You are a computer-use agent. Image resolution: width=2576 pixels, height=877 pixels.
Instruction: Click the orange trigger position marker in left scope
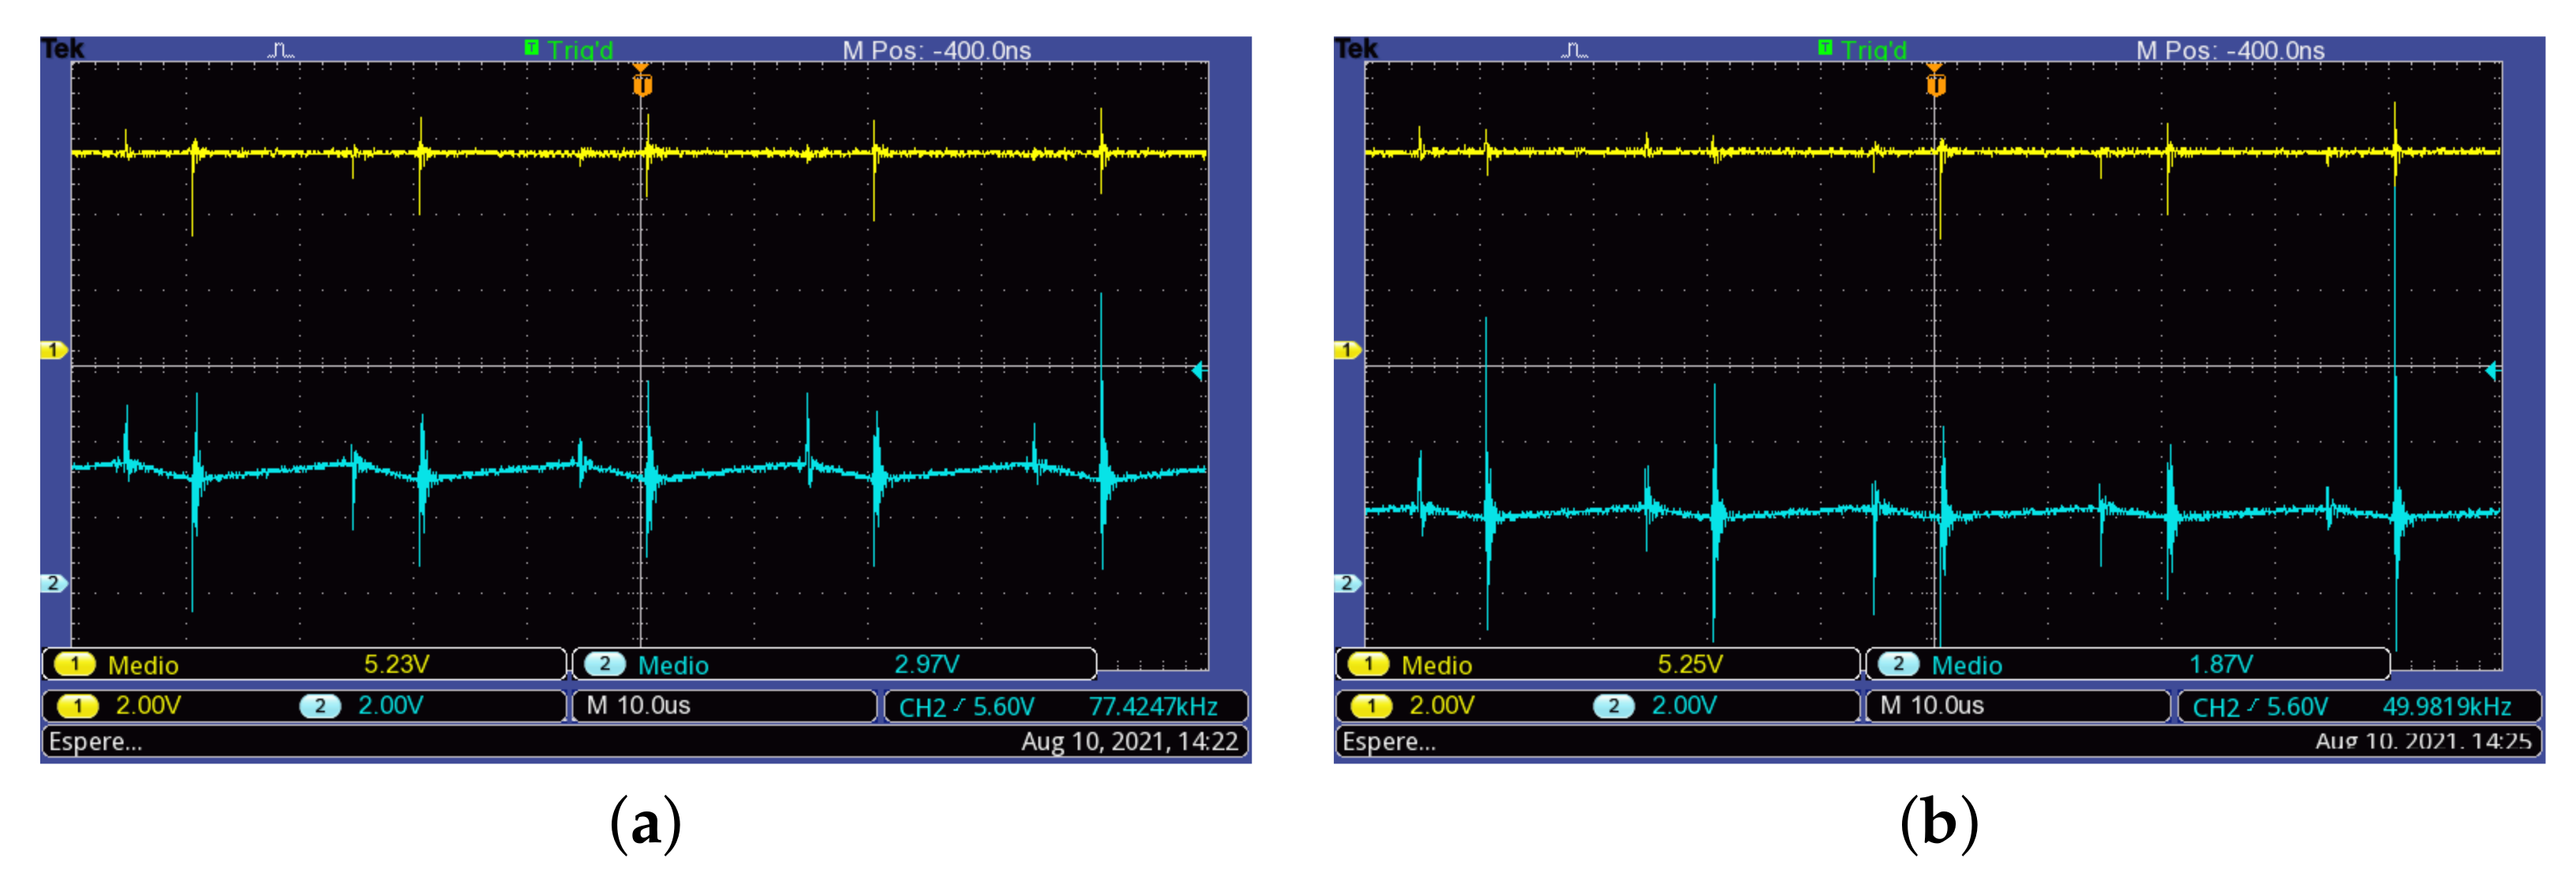642,84
